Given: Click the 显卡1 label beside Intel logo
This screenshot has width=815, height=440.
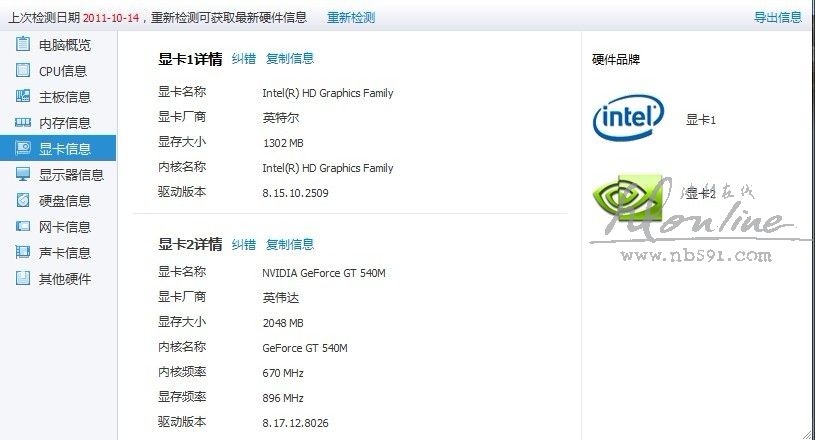Looking at the screenshot, I should click(x=701, y=120).
